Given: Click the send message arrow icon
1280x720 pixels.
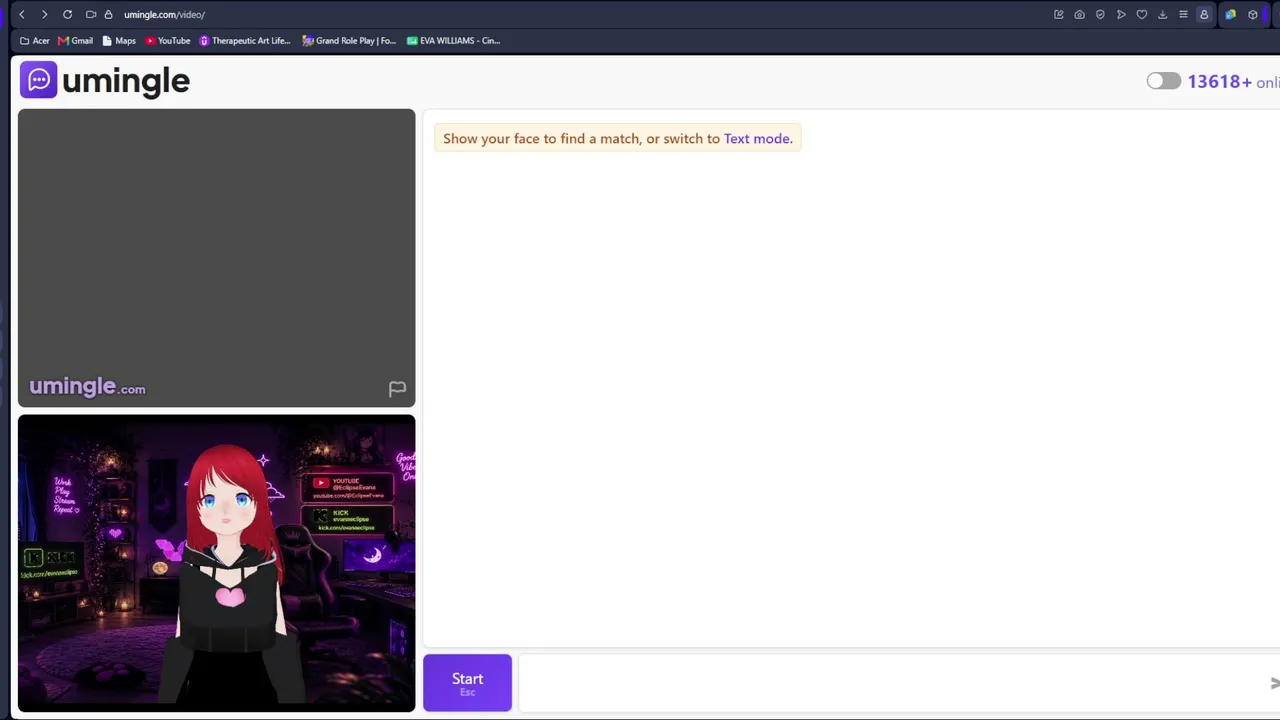Looking at the screenshot, I should pyautogui.click(x=1274, y=683).
